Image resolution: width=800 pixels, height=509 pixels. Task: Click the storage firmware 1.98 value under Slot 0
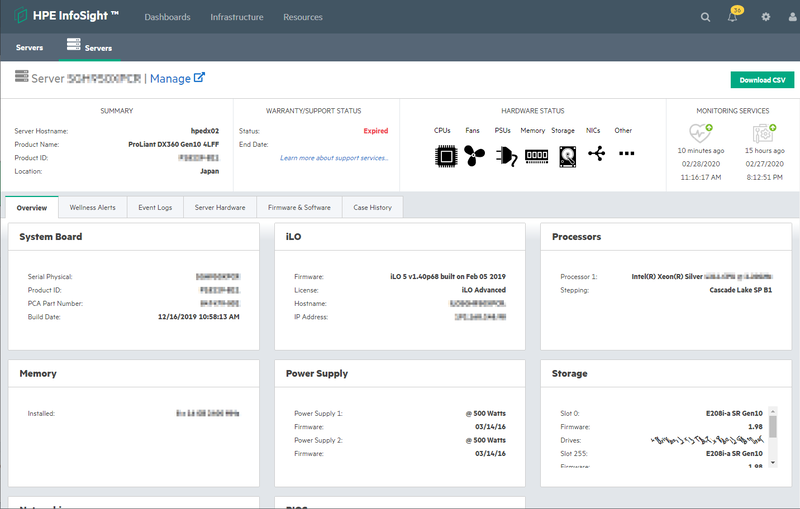coord(755,427)
